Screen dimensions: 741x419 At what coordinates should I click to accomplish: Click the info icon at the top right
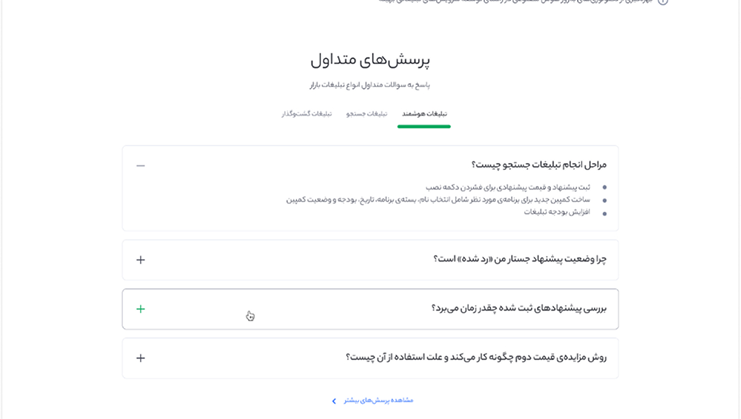(x=663, y=1)
